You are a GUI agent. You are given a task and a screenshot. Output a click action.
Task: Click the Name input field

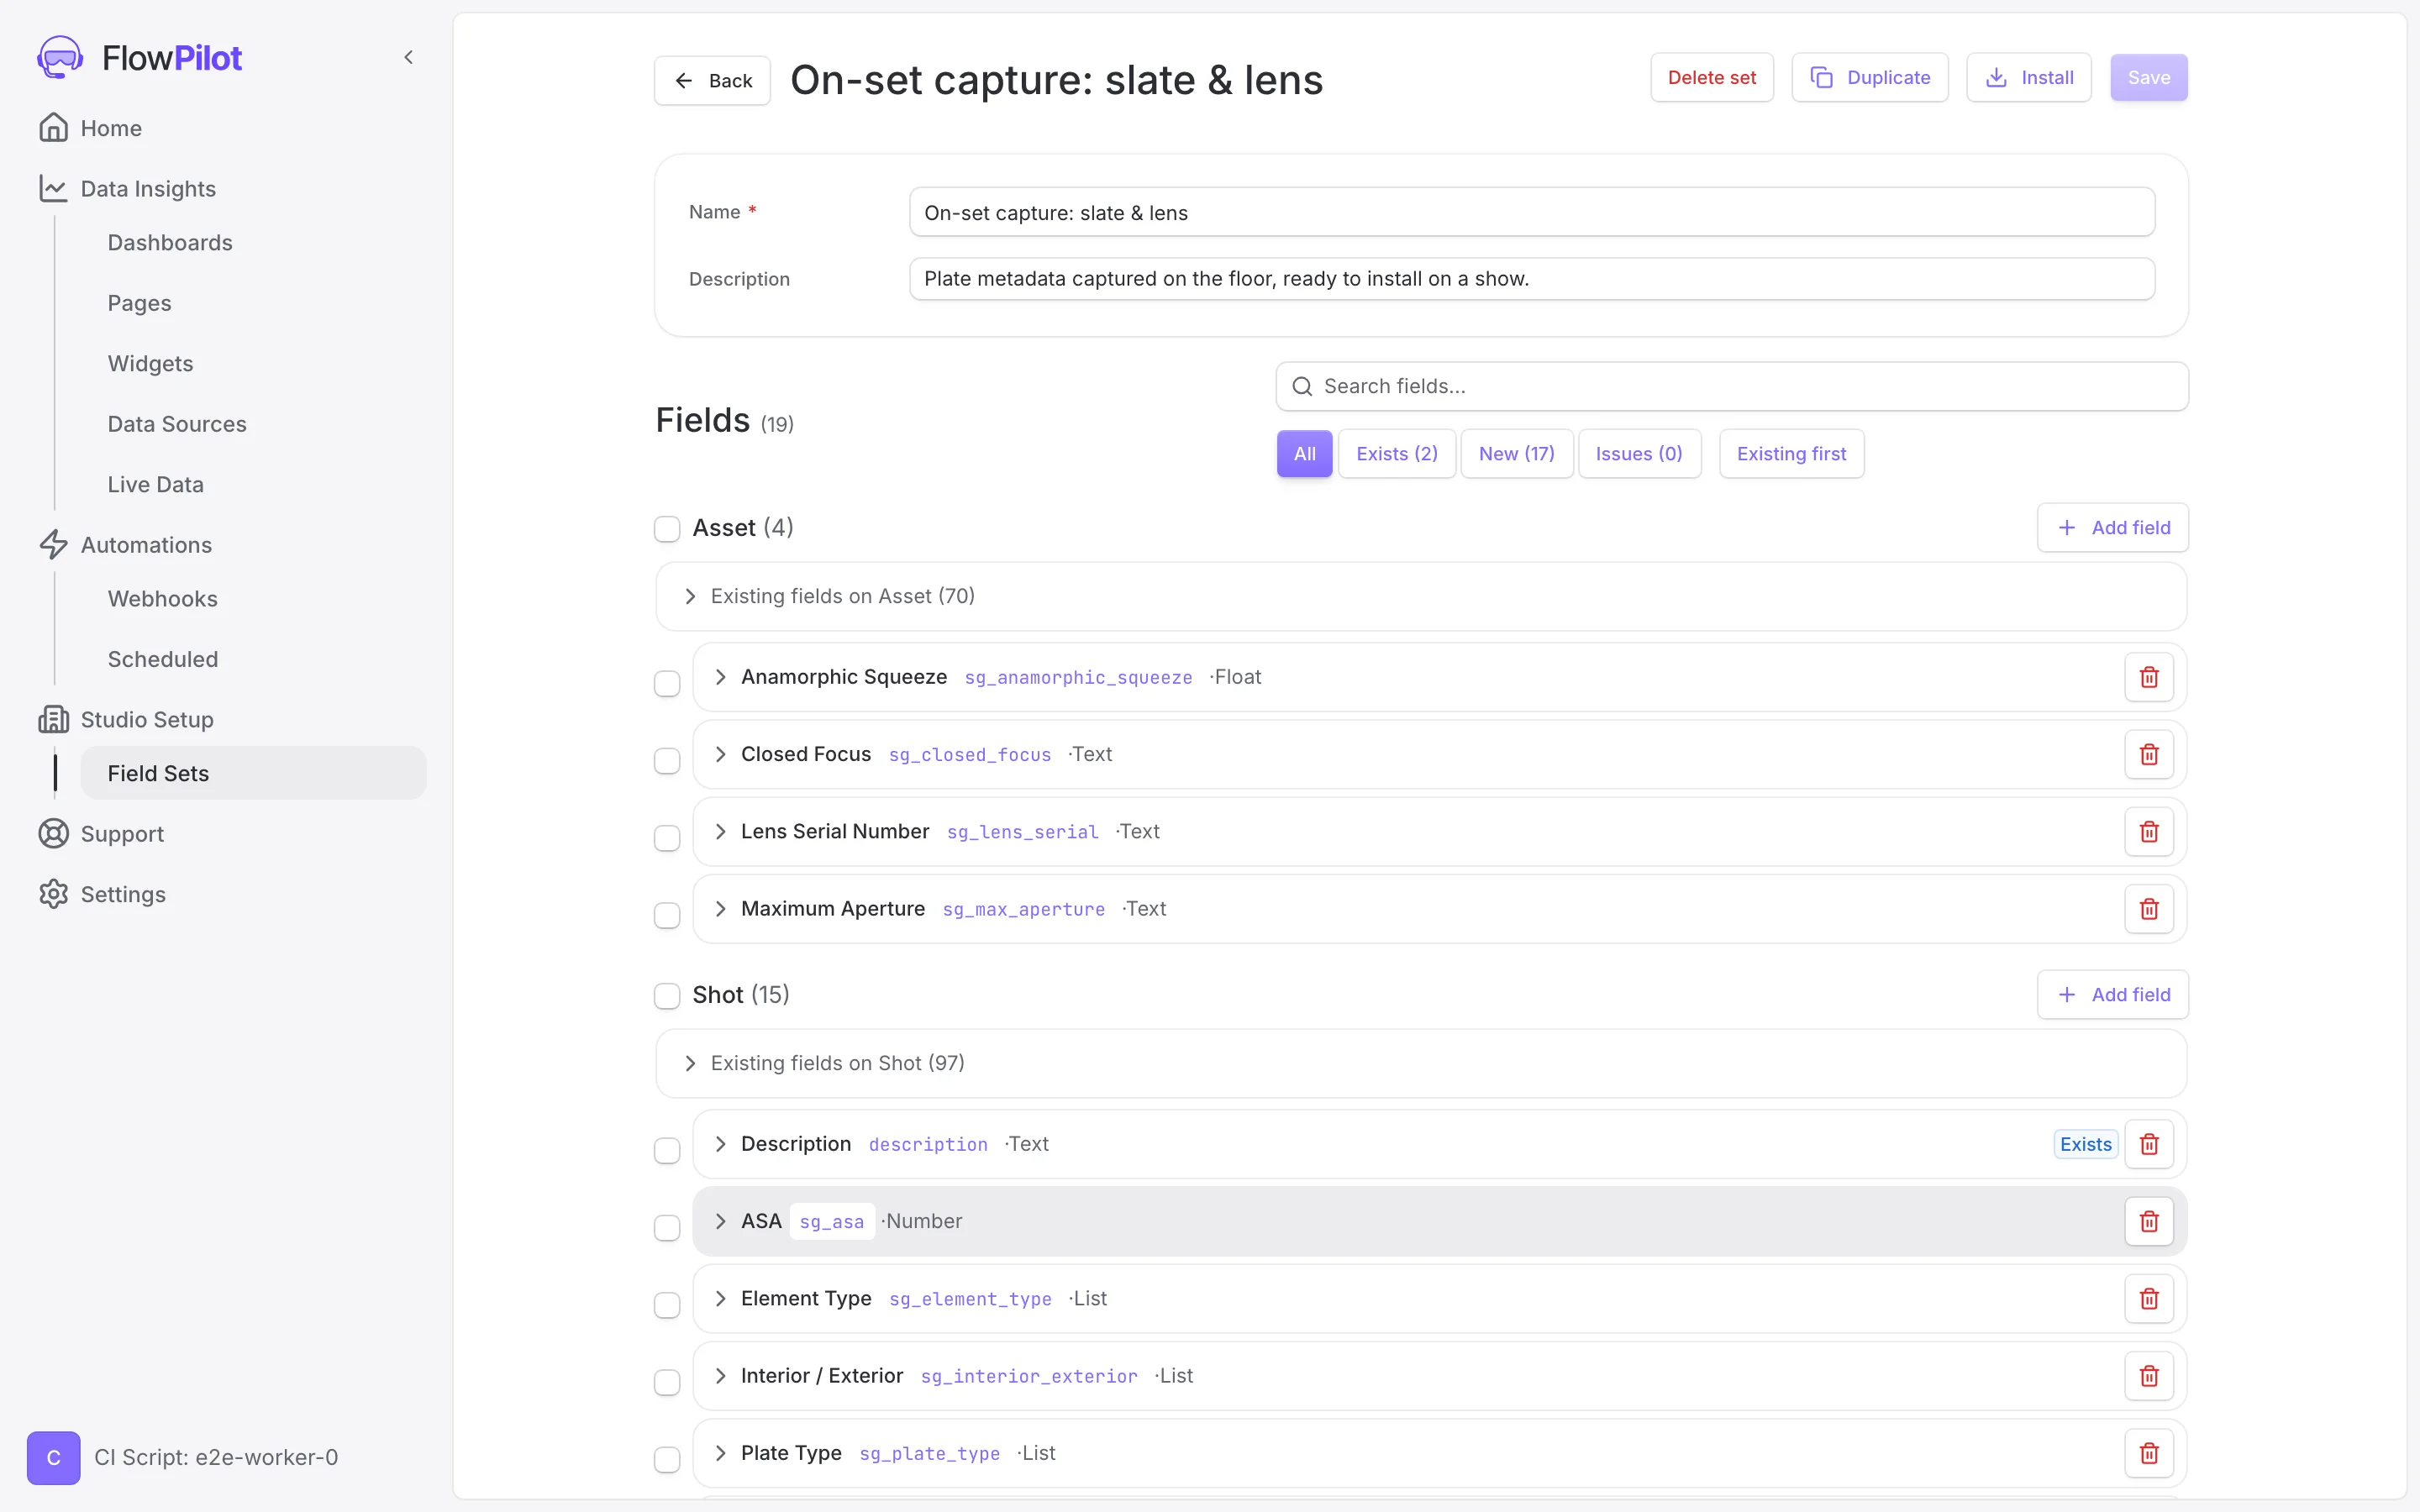[x=1531, y=212]
